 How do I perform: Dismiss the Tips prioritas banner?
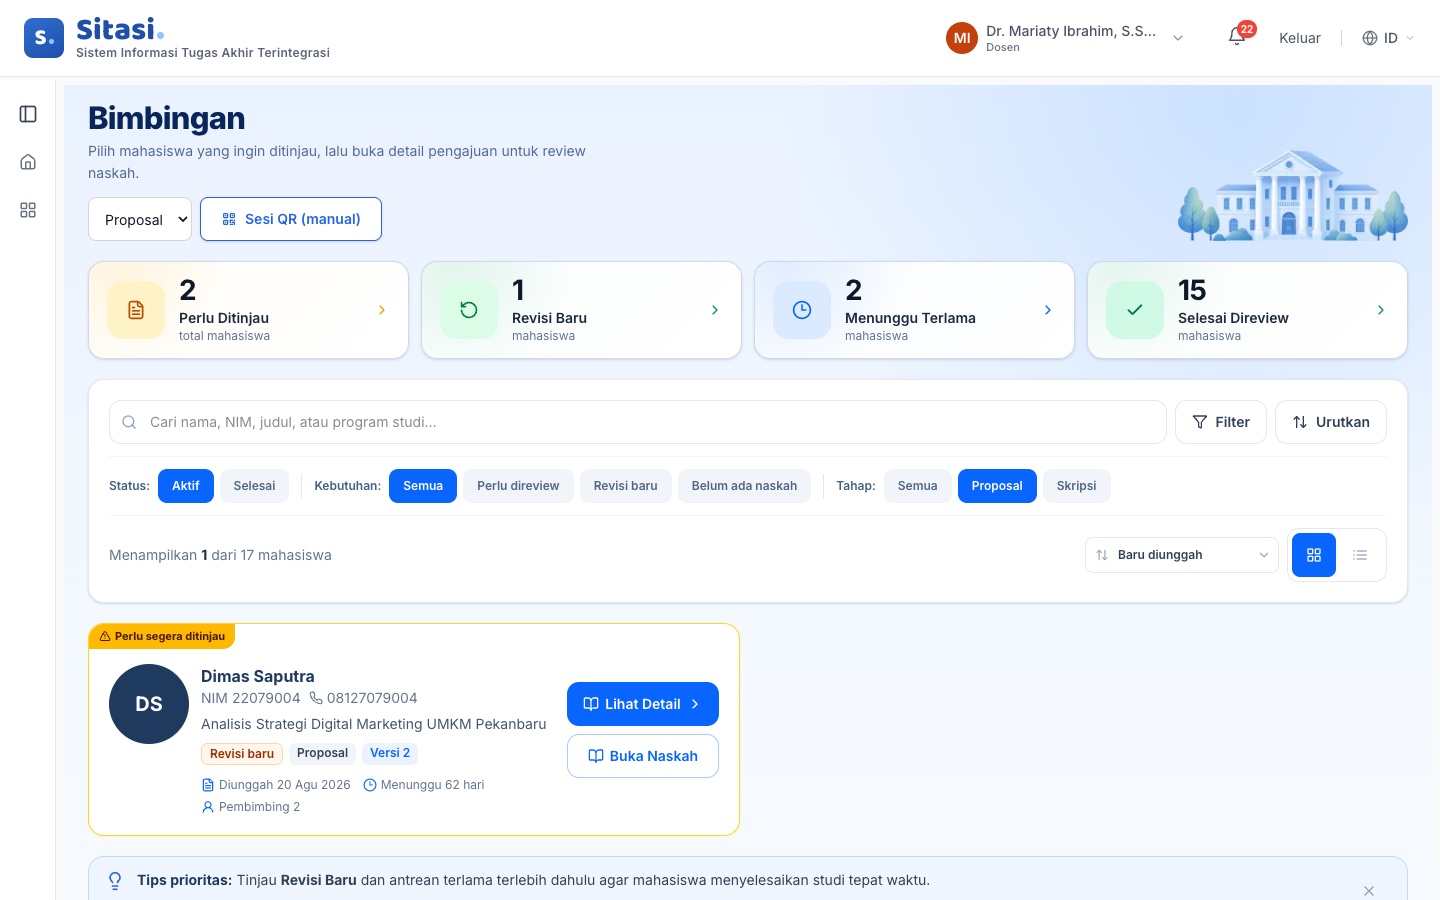(1369, 891)
